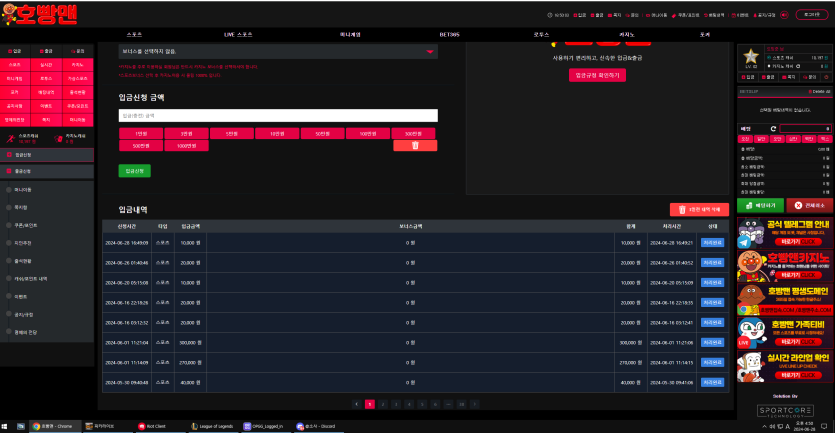Open LIVE 스포츠 tab in top navigation
Viewport: 835px width, 433px height.
click(x=238, y=34)
